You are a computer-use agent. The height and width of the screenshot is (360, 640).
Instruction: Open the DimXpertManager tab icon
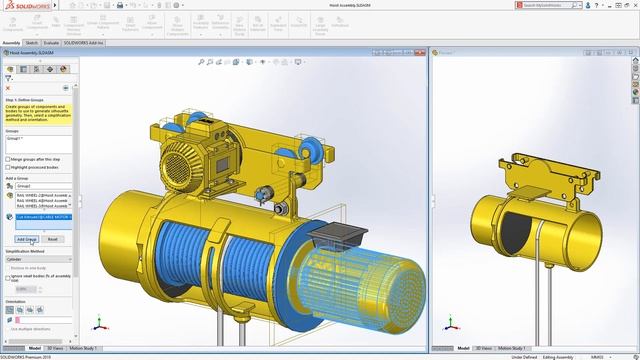50,69
